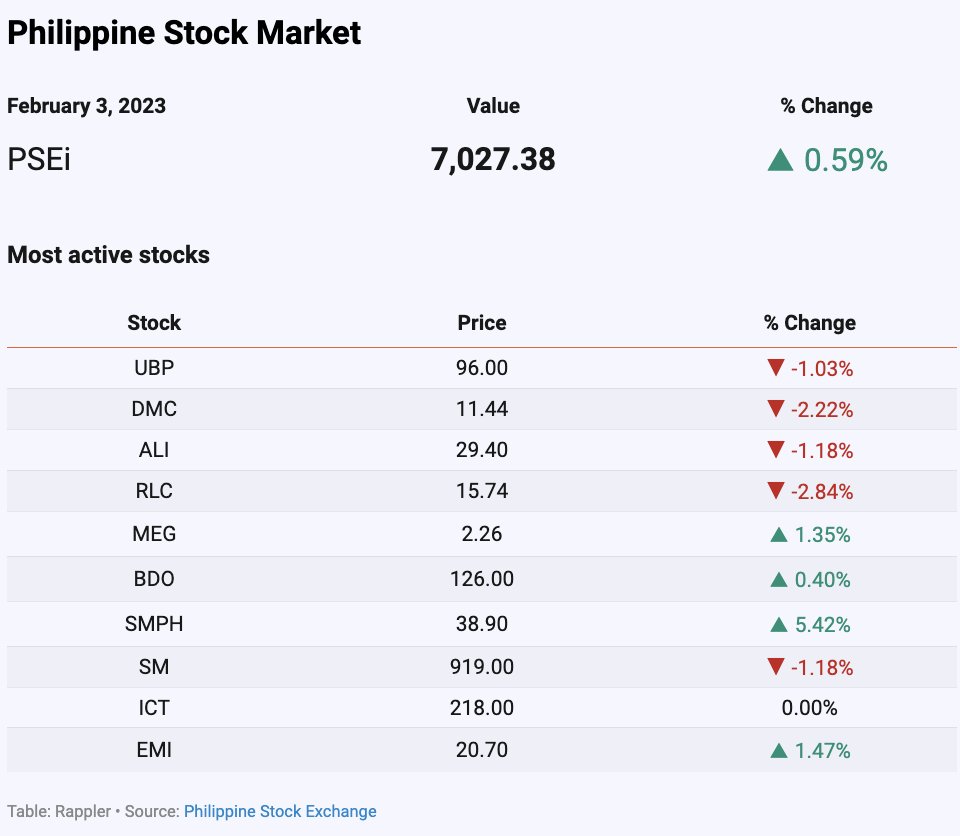Viewport: 960px width, 836px height.
Task: Select the PSEi index label
Action: [35, 159]
